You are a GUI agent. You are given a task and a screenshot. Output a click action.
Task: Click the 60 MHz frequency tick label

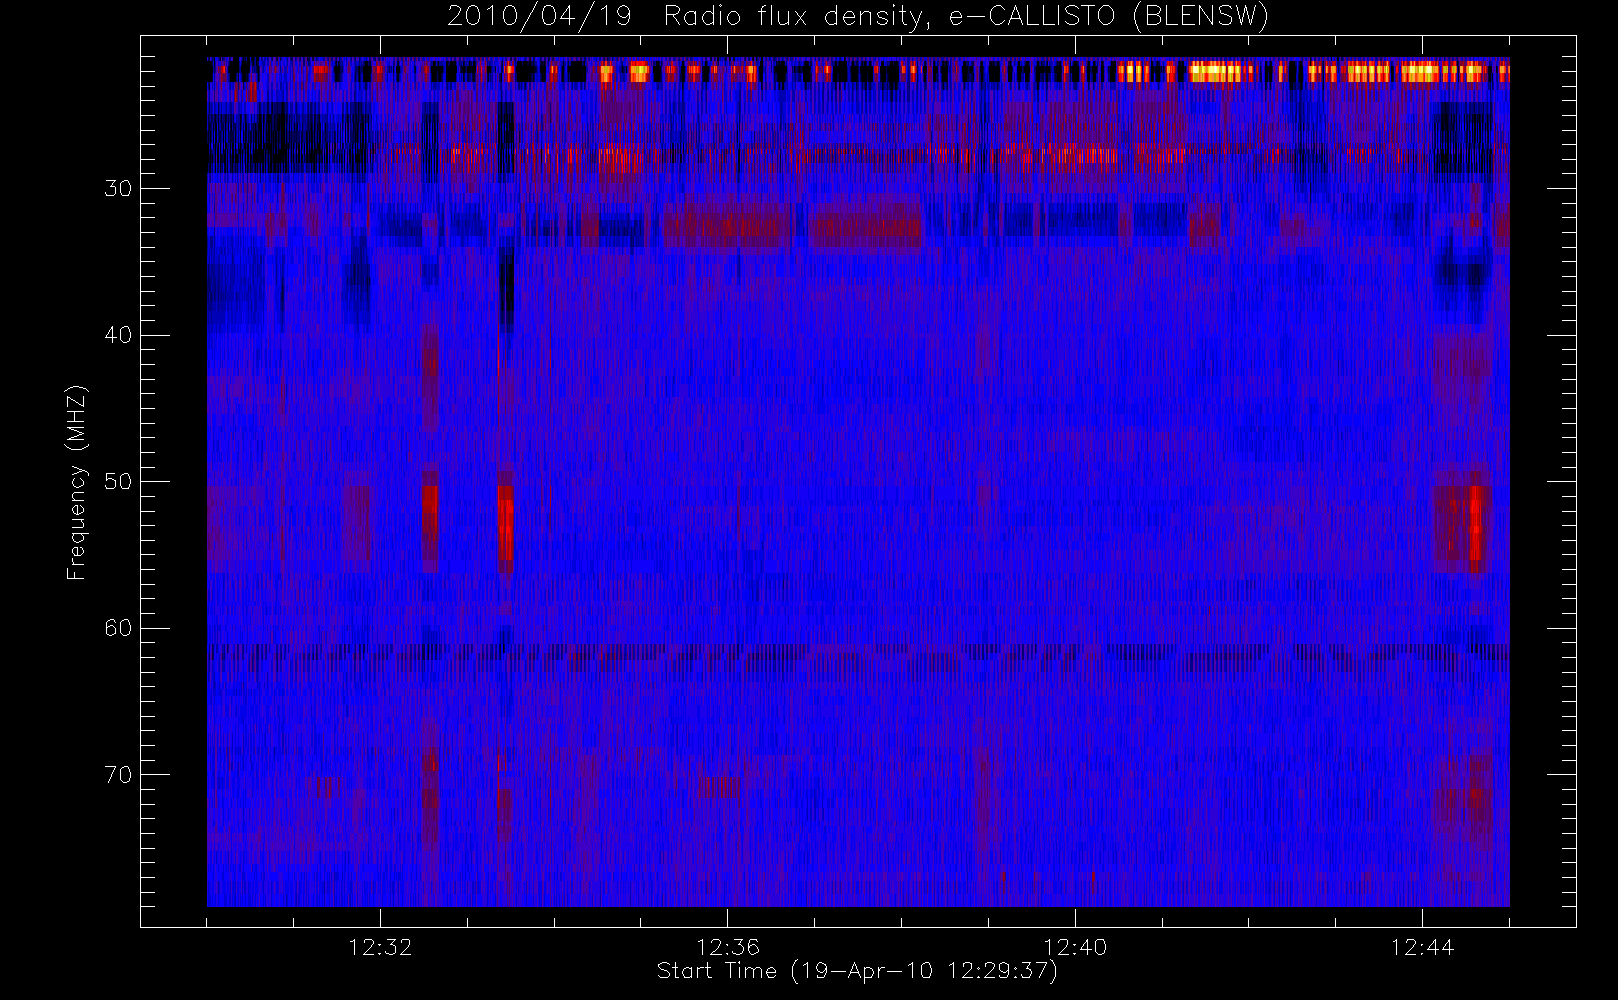tap(118, 628)
